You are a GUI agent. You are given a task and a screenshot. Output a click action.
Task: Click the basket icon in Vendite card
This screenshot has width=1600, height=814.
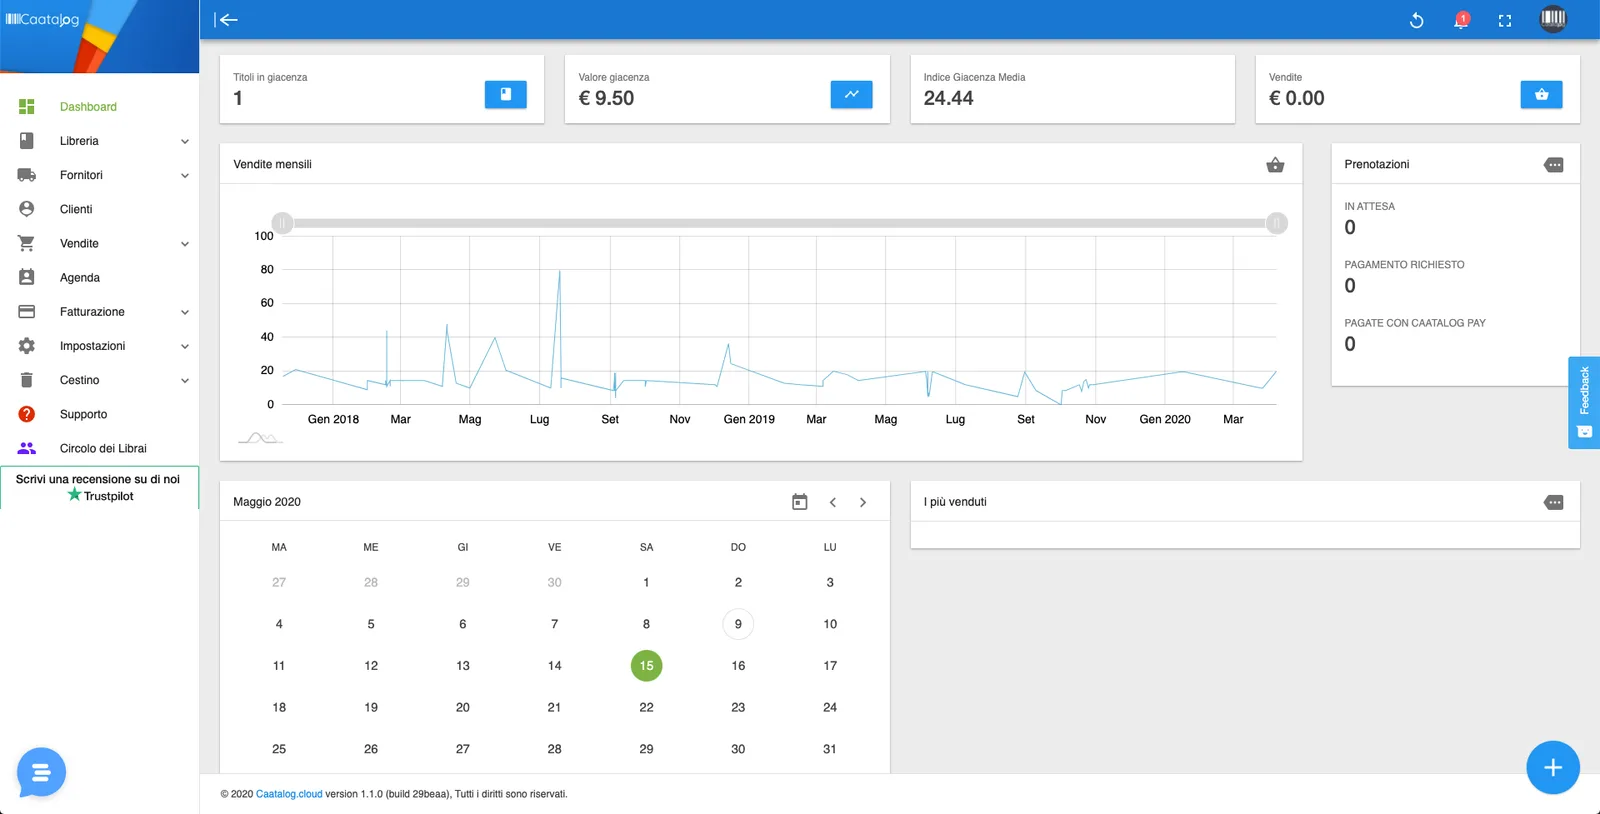[1541, 94]
